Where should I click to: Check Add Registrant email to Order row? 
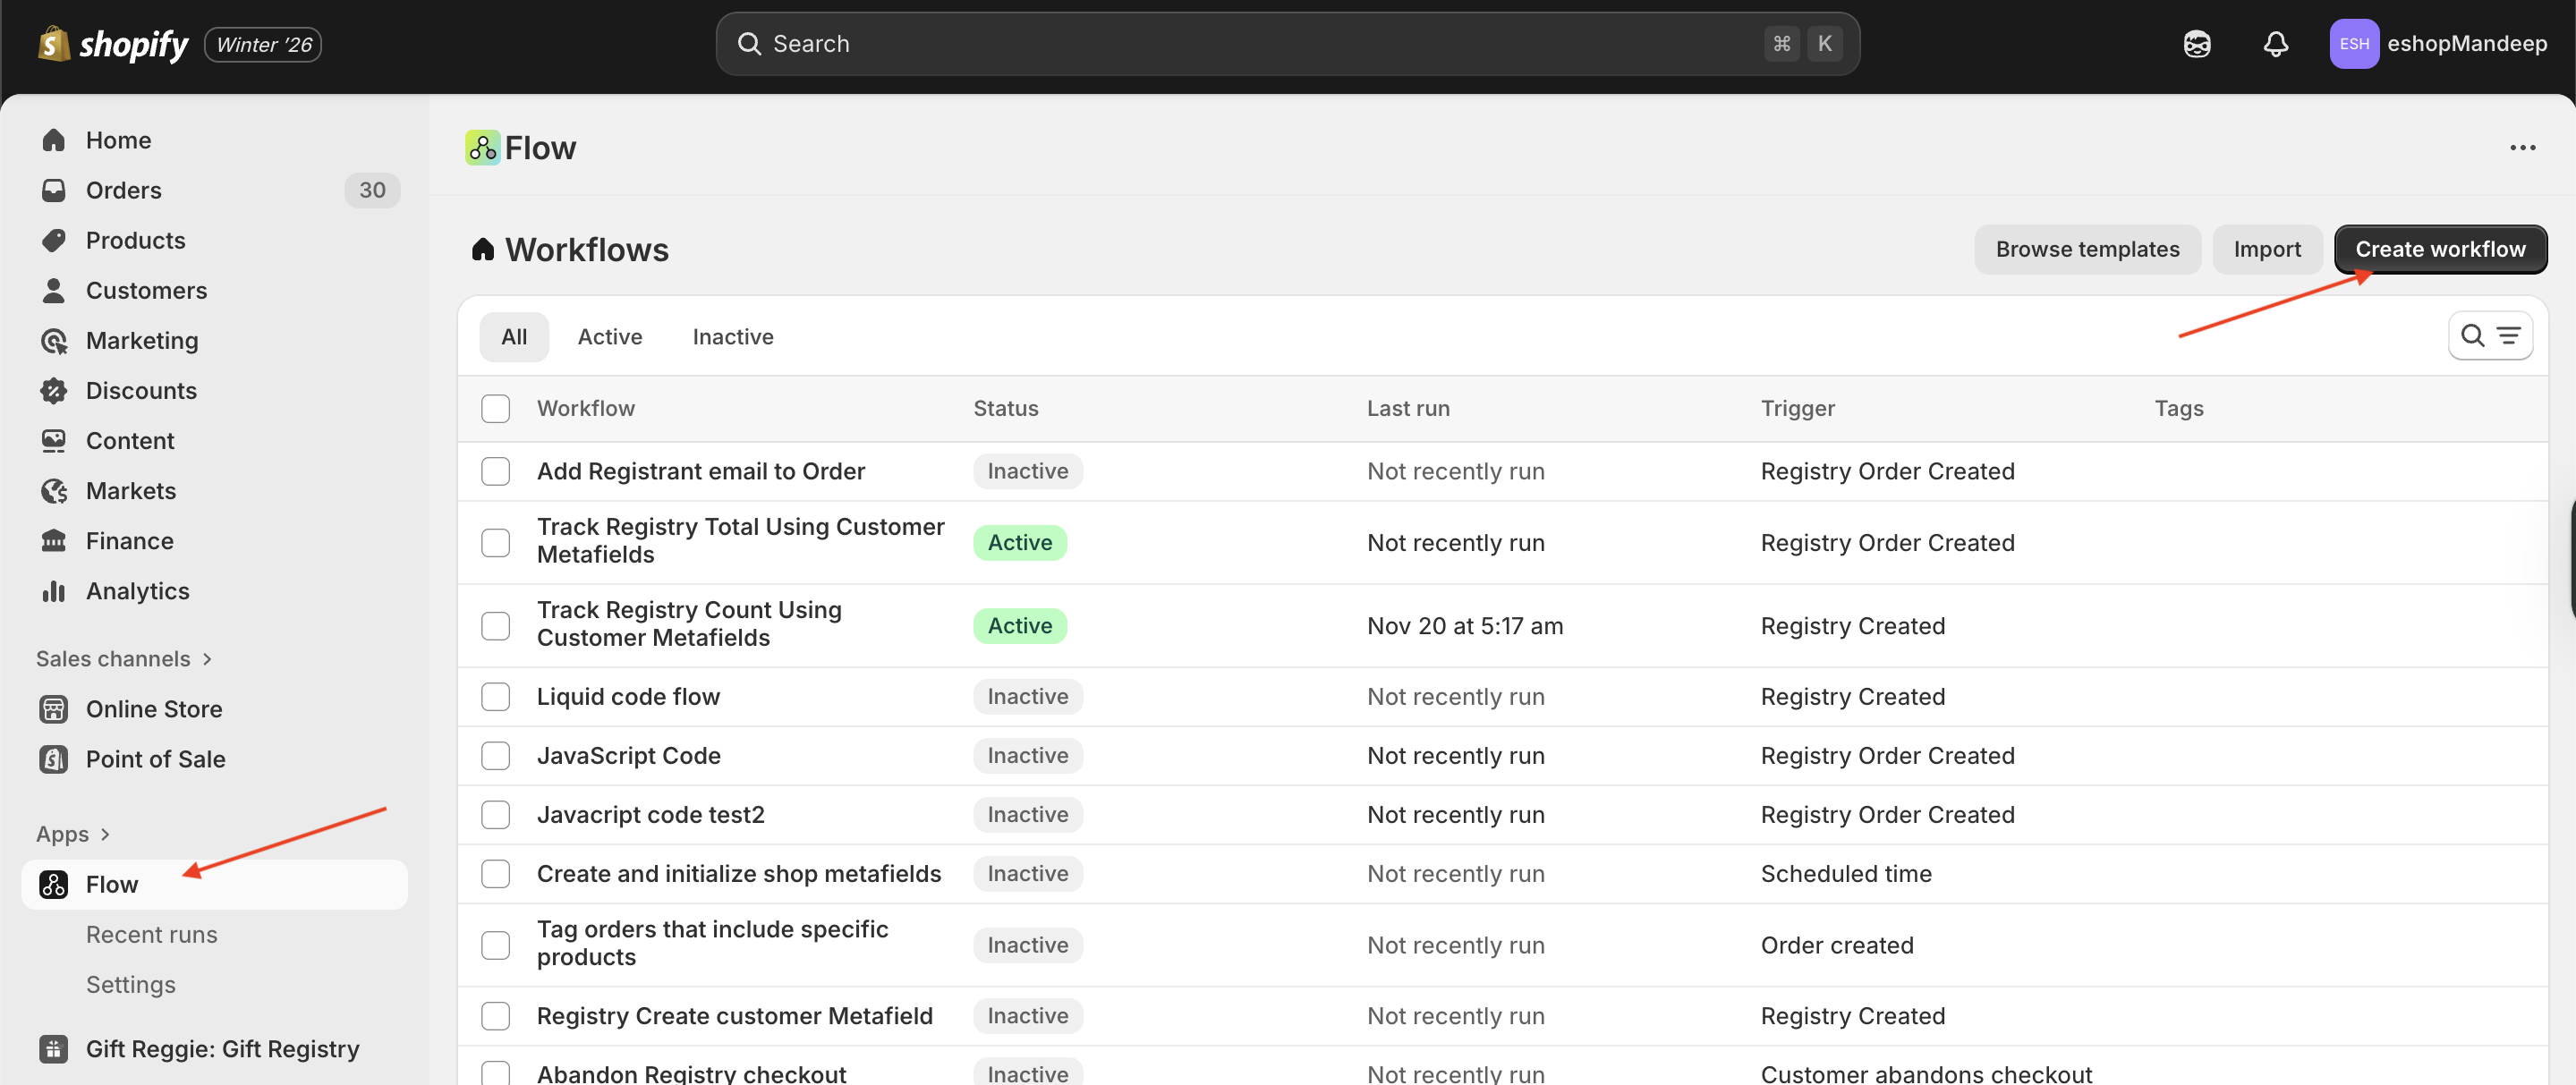click(x=495, y=471)
